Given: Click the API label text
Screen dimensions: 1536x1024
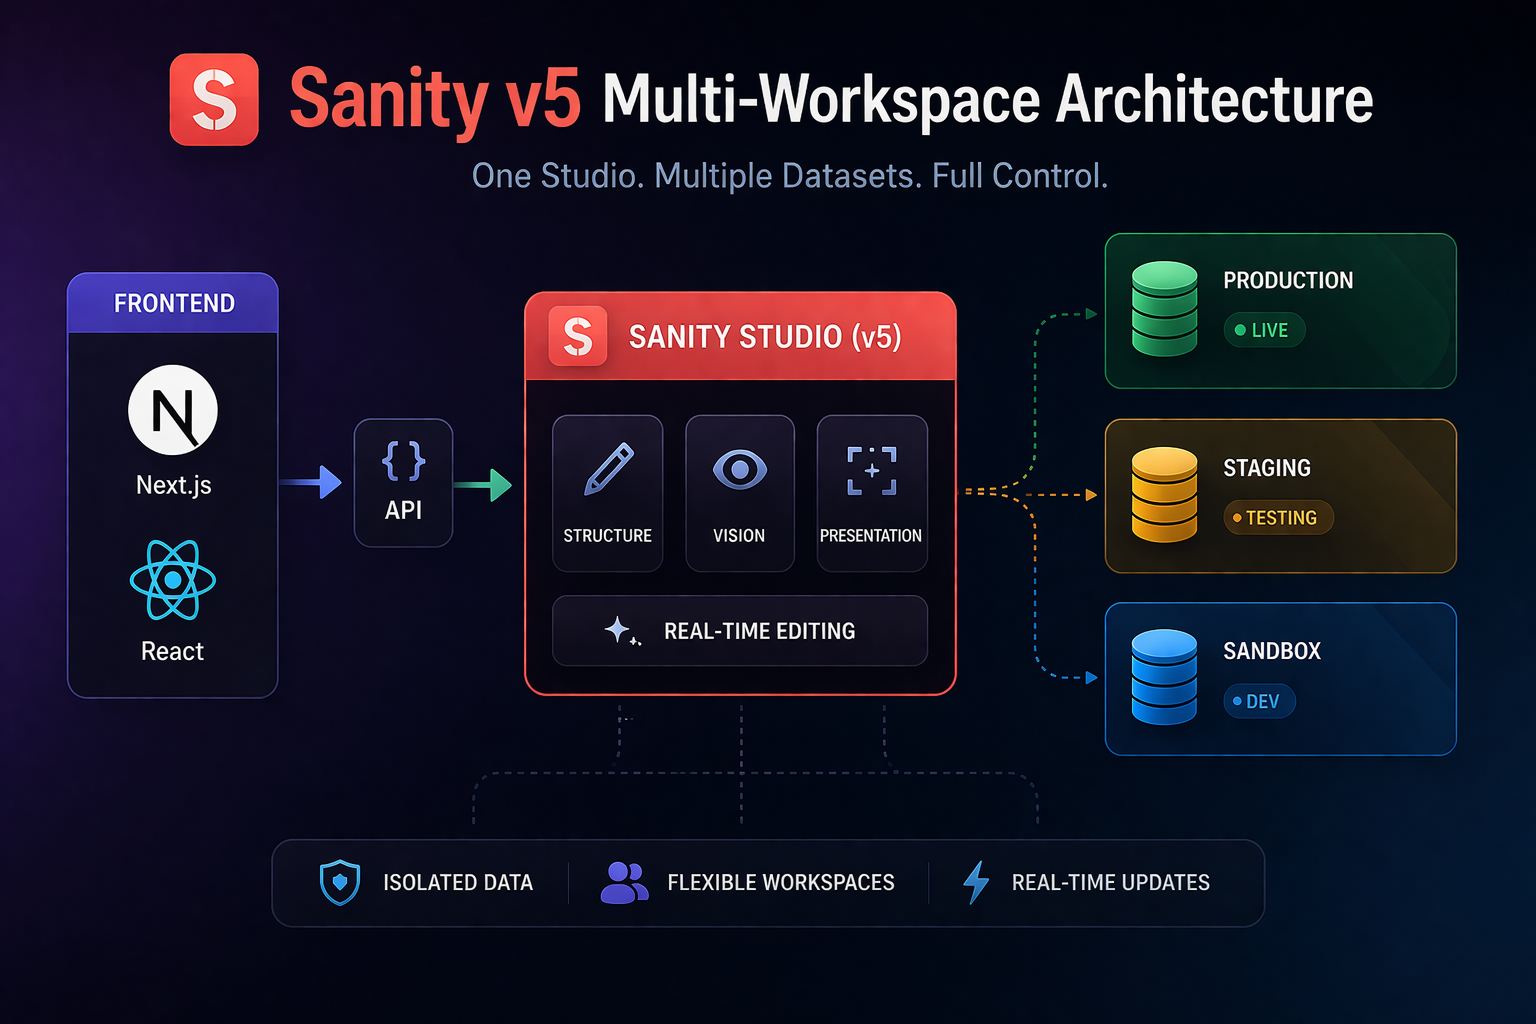Looking at the screenshot, I should pos(404,511).
